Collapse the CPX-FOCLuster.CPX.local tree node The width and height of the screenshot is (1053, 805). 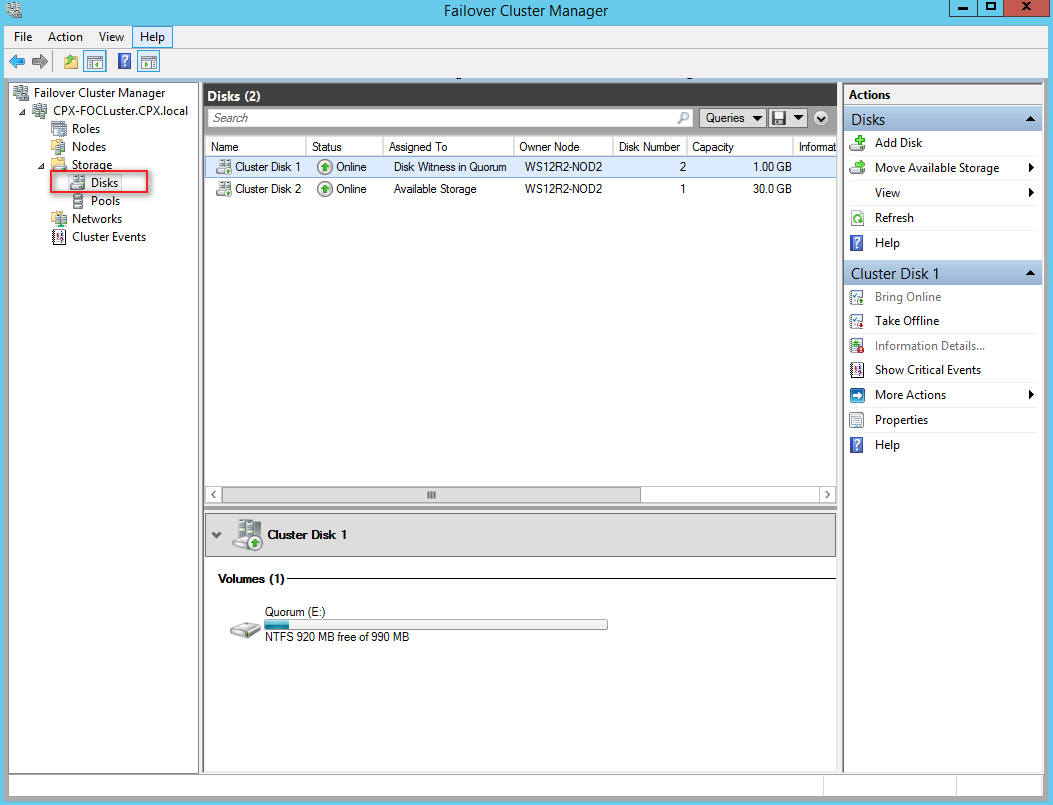(x=22, y=111)
